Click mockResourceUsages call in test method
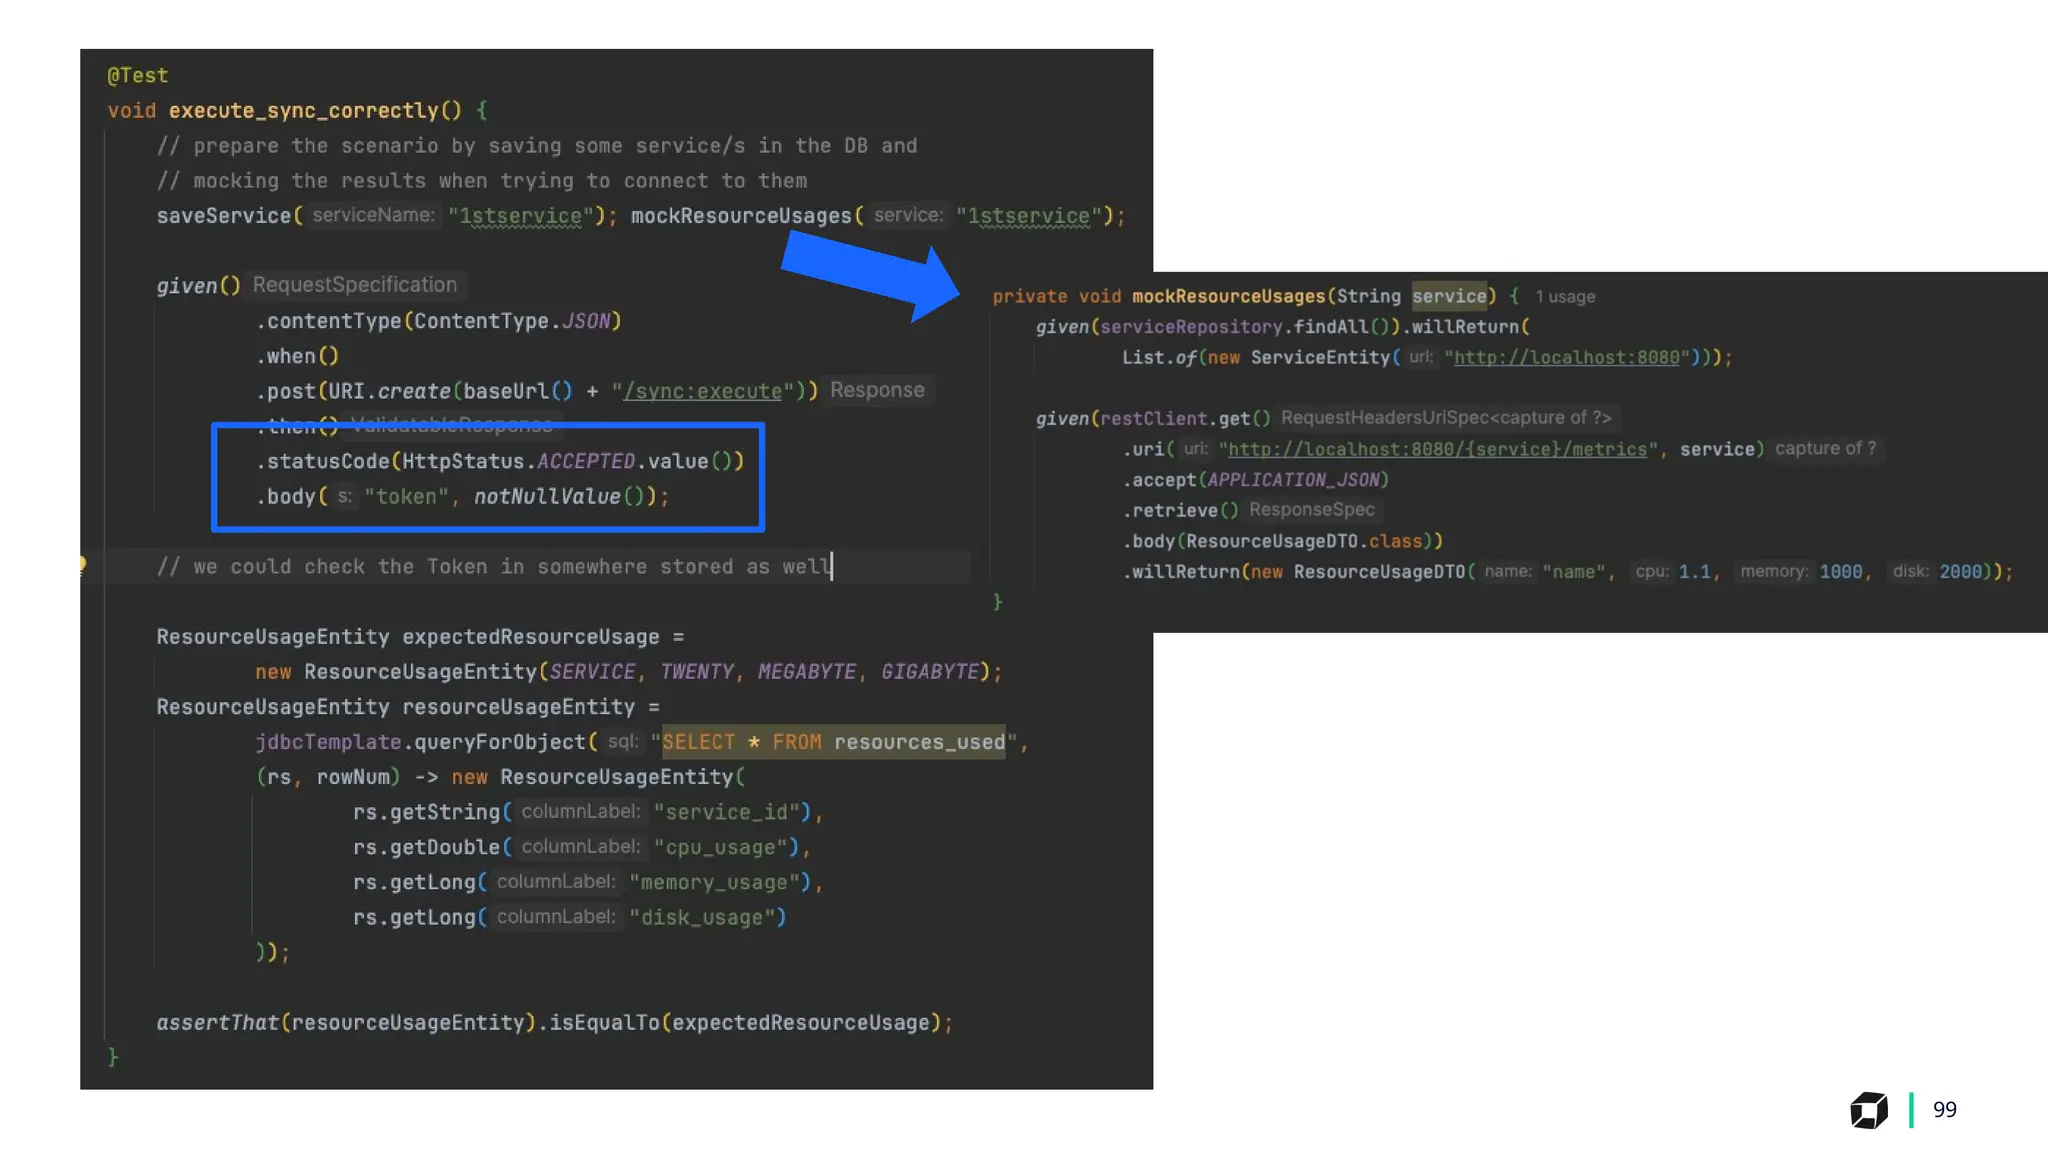The image size is (2048, 1152). point(741,216)
